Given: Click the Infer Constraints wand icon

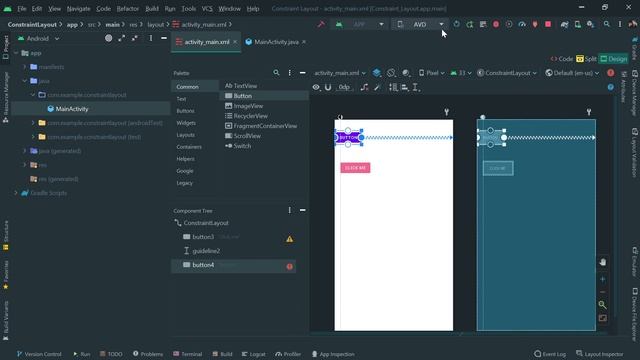Looking at the screenshot, I should (378, 87).
